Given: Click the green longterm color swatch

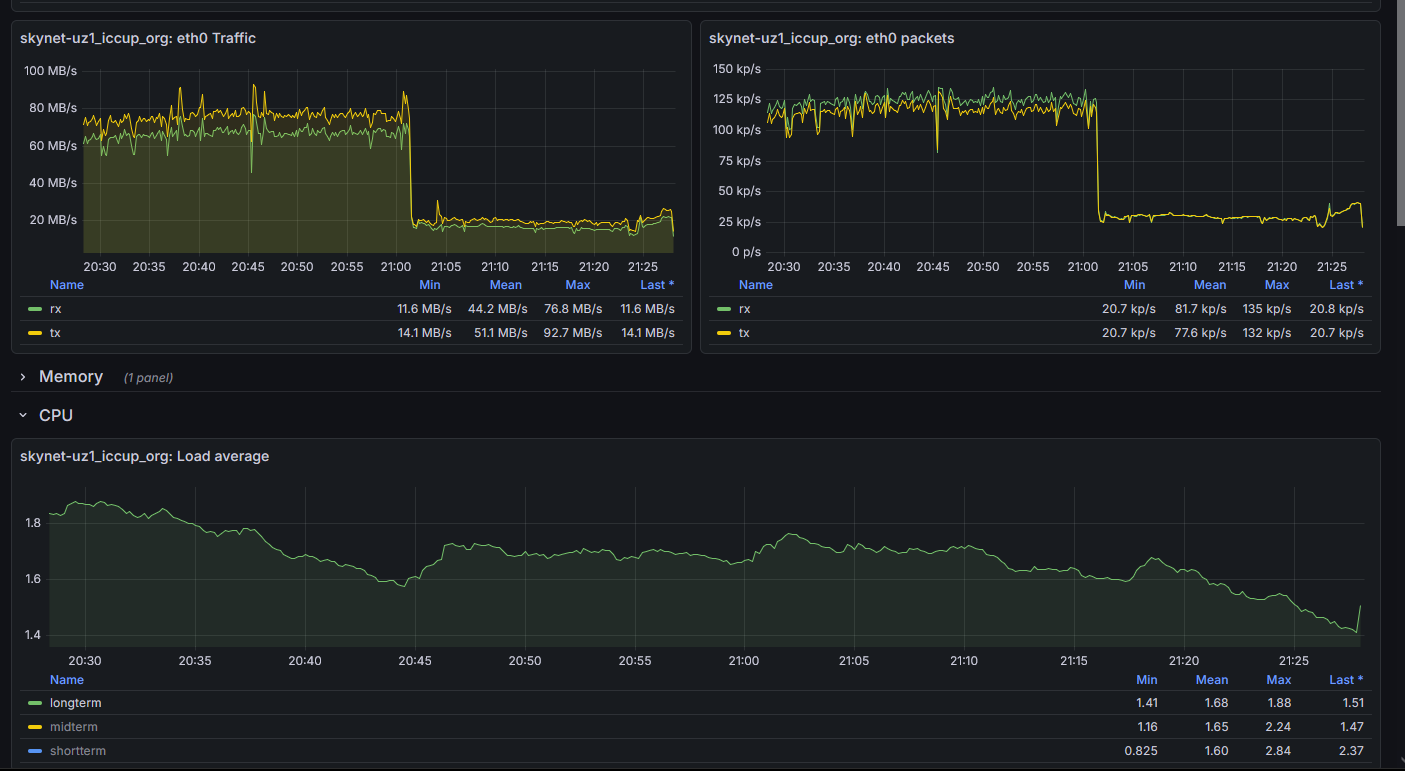Looking at the screenshot, I should click(x=35, y=703).
